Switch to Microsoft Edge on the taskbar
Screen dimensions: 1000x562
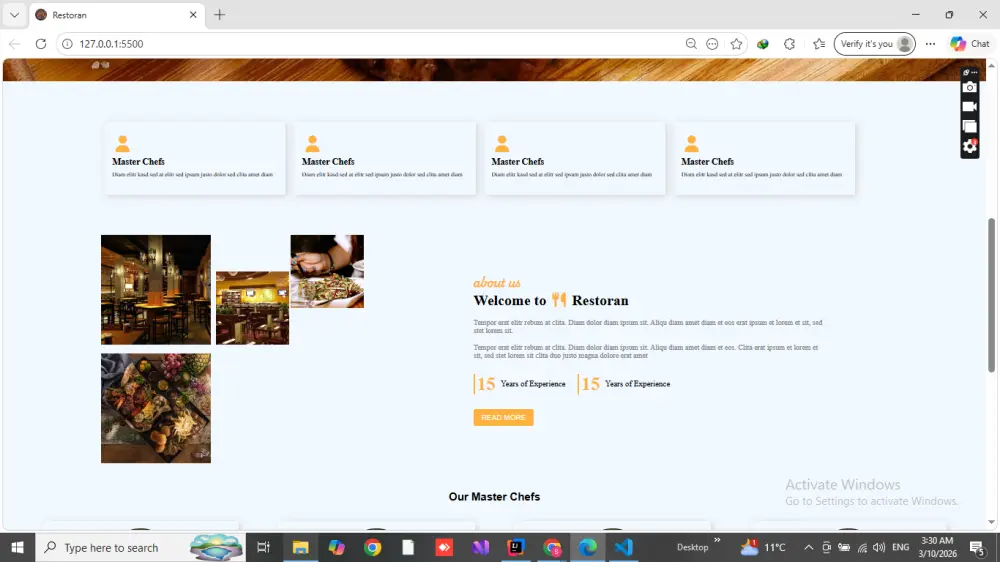(x=587, y=547)
